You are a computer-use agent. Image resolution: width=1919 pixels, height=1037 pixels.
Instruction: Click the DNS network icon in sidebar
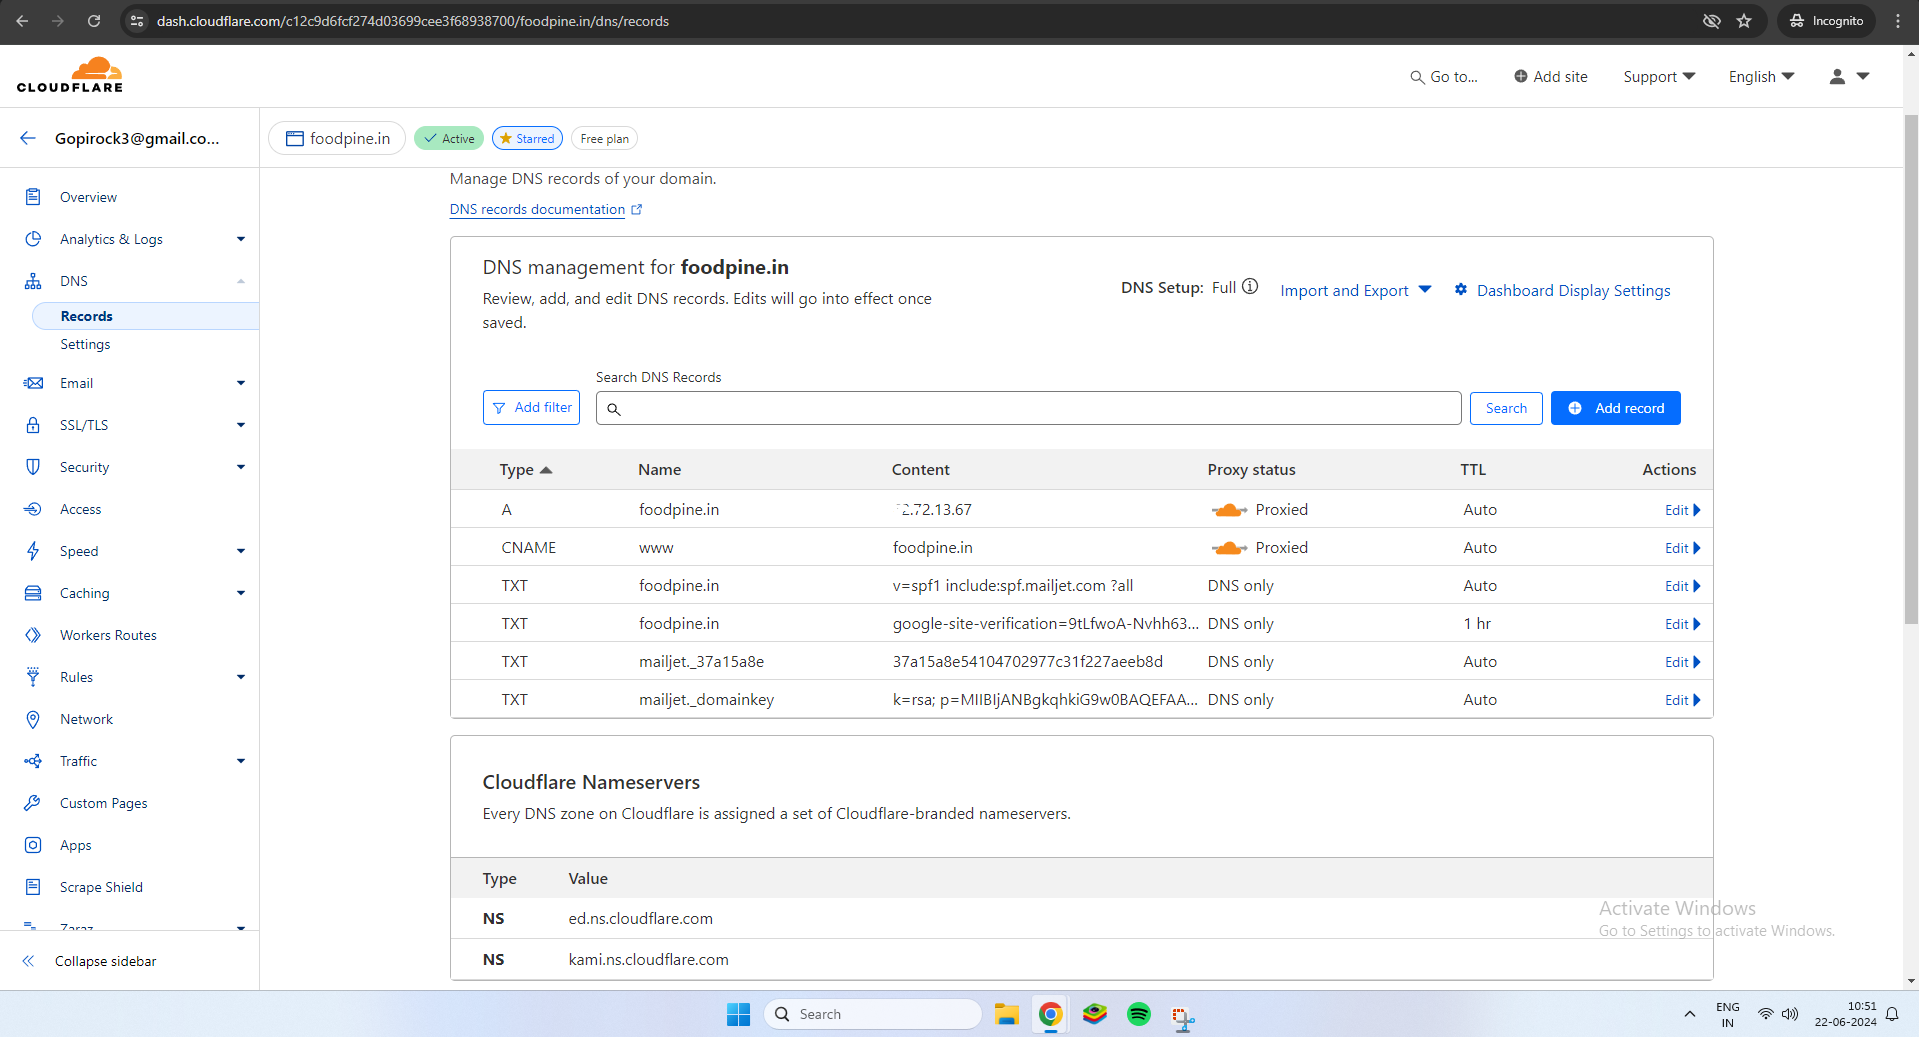(x=33, y=281)
